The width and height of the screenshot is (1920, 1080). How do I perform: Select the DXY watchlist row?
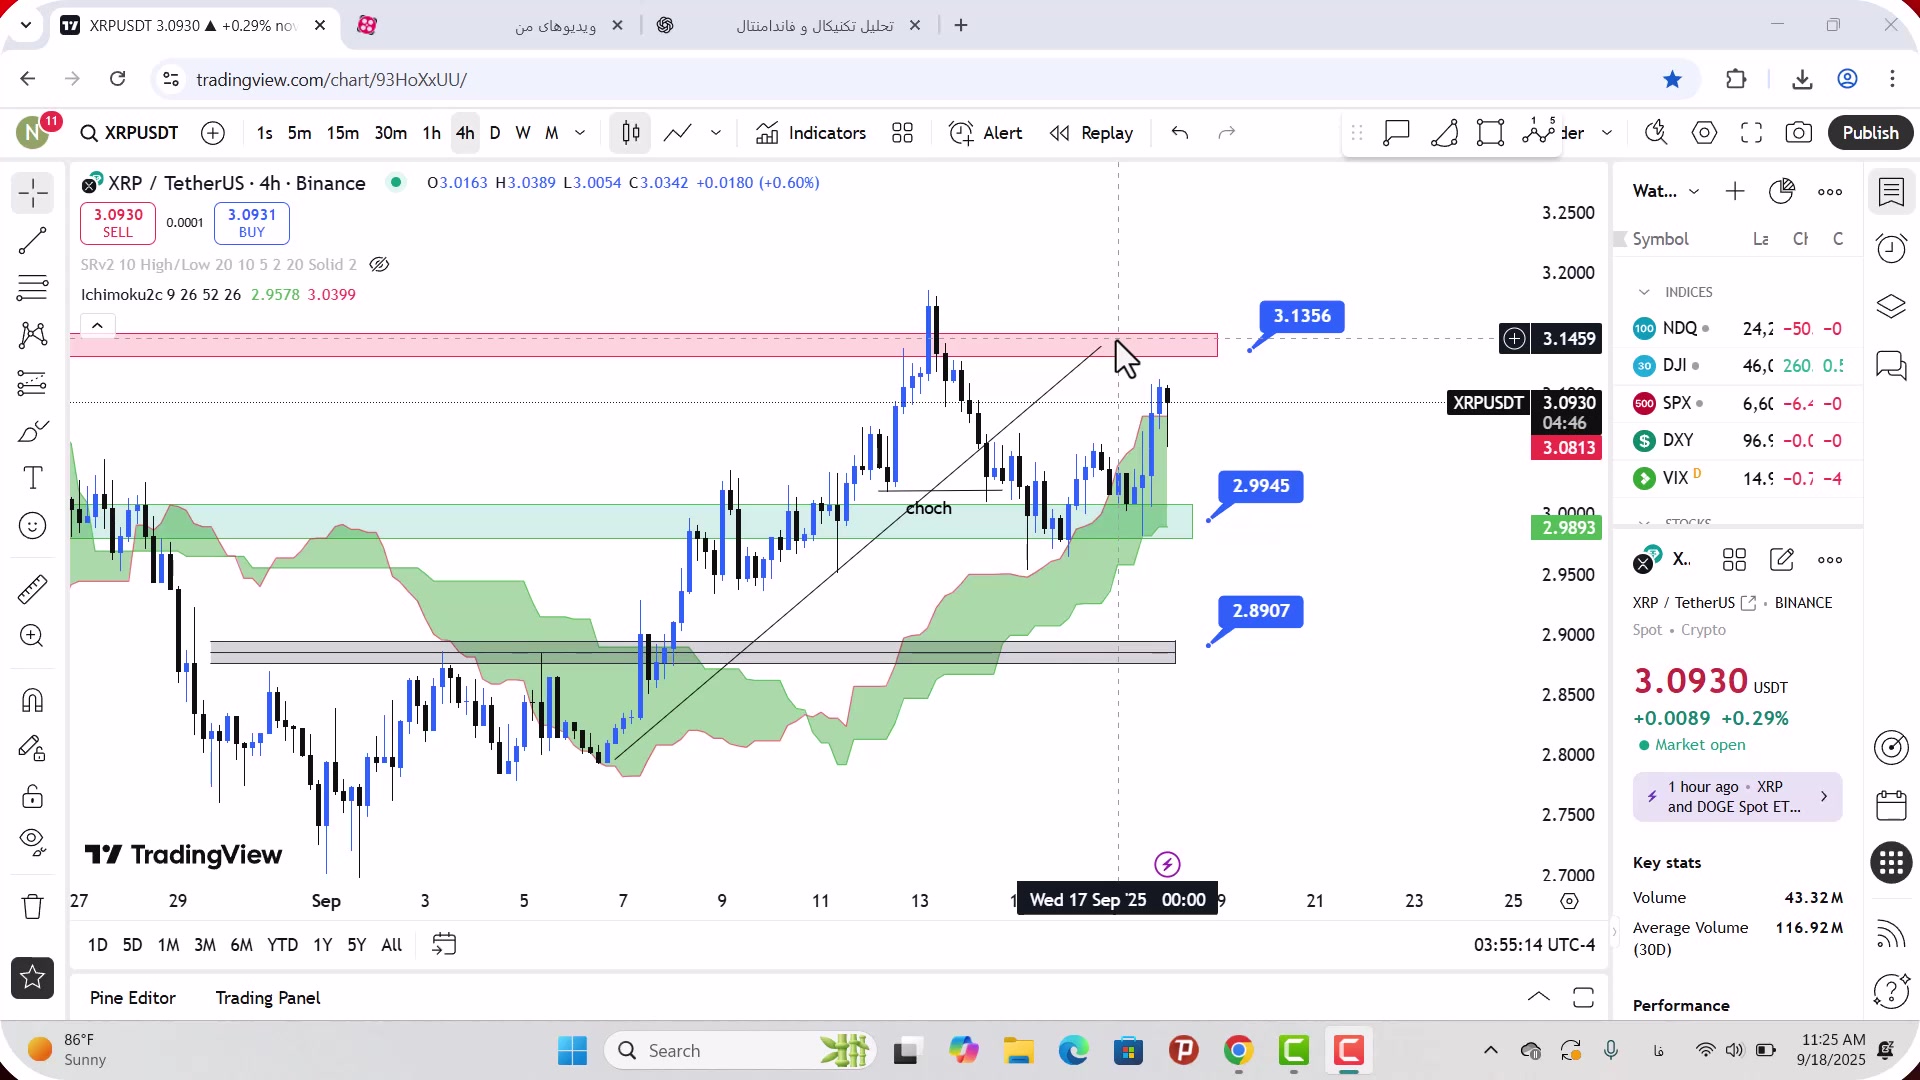1738,440
